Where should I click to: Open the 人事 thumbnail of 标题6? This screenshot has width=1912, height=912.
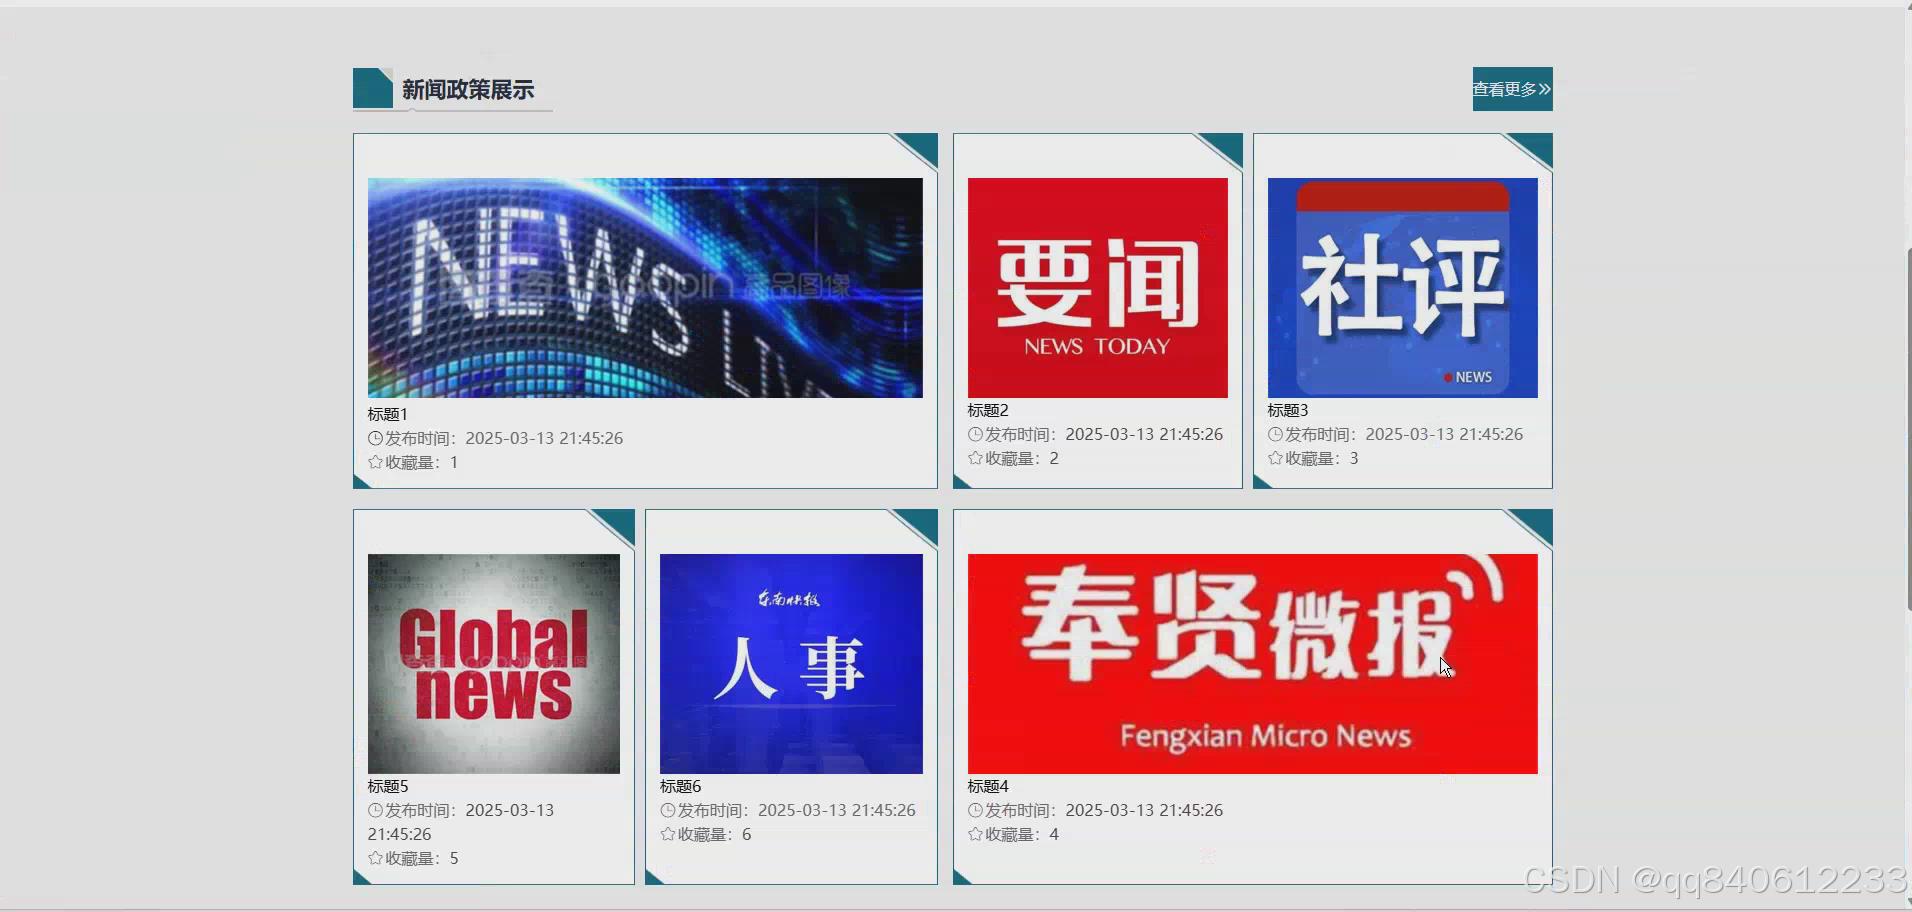(x=791, y=664)
